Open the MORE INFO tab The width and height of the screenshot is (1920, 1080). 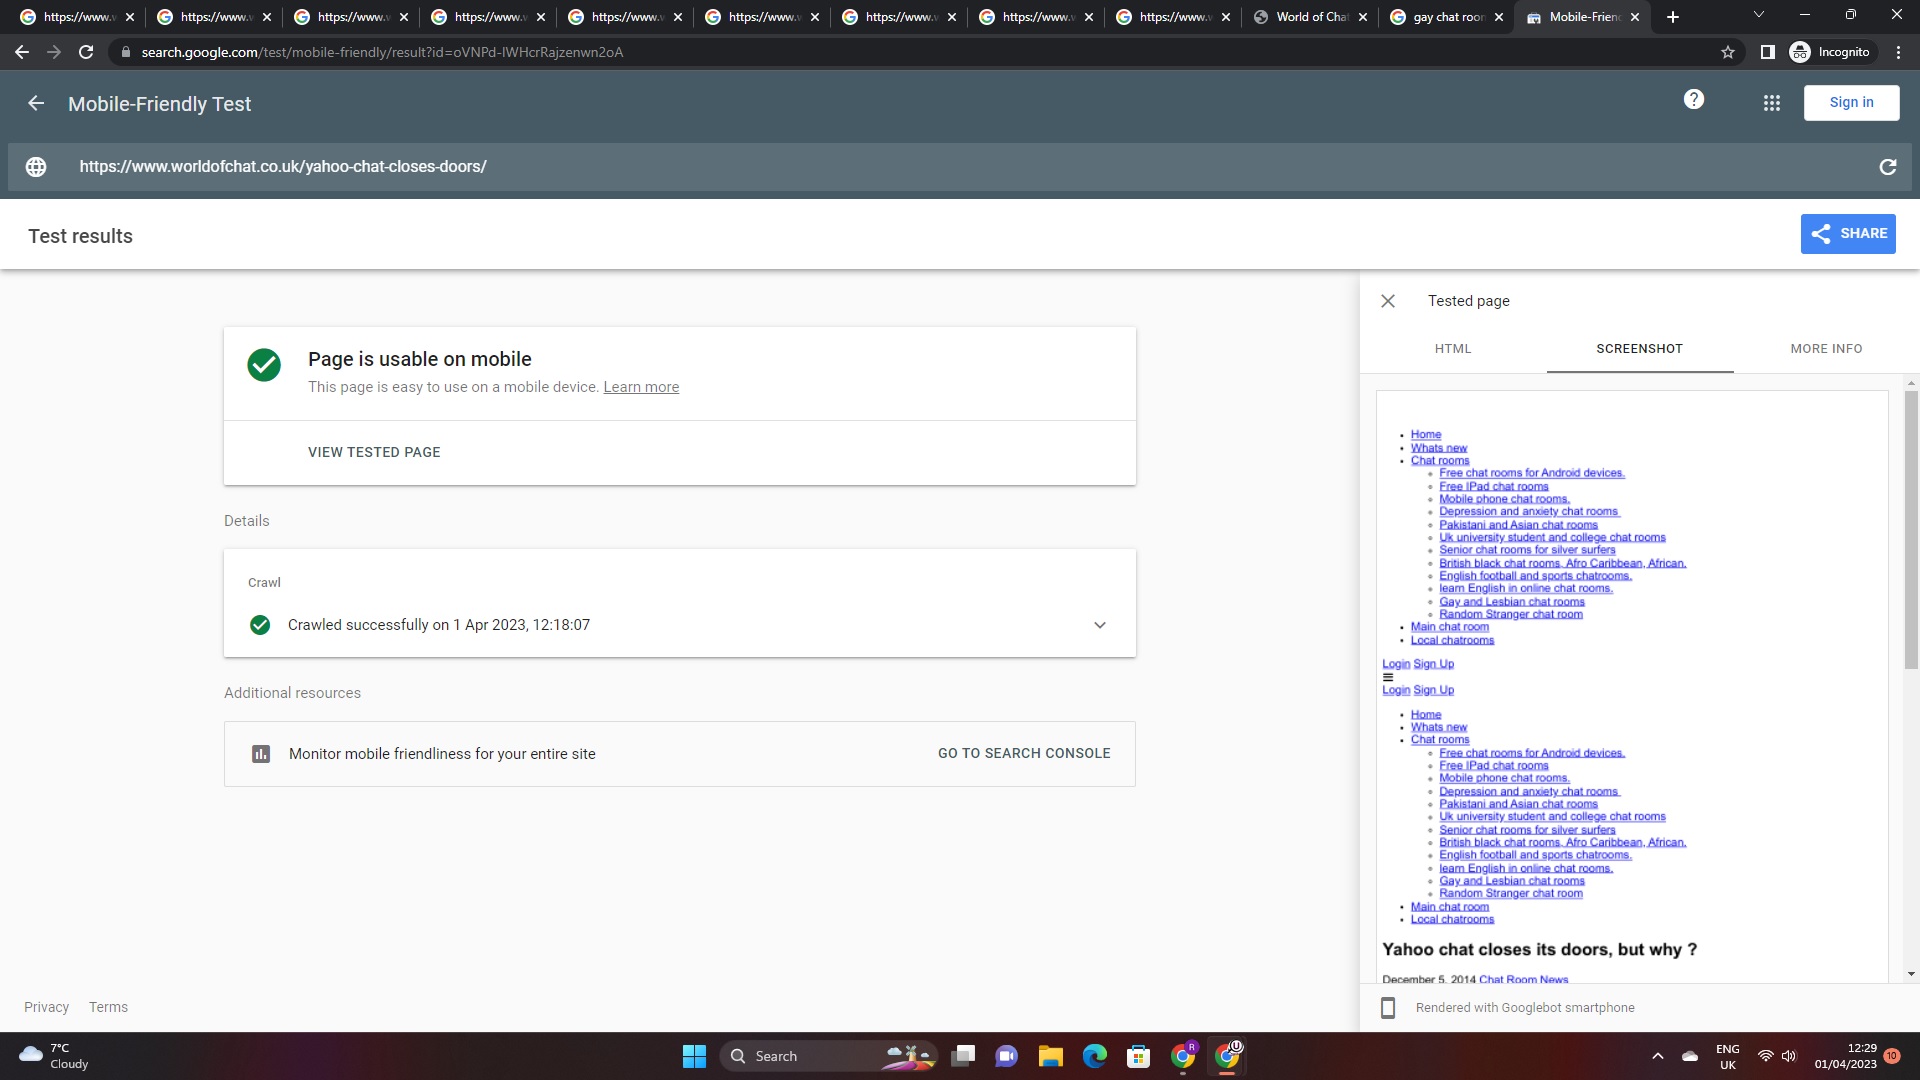pos(1826,349)
